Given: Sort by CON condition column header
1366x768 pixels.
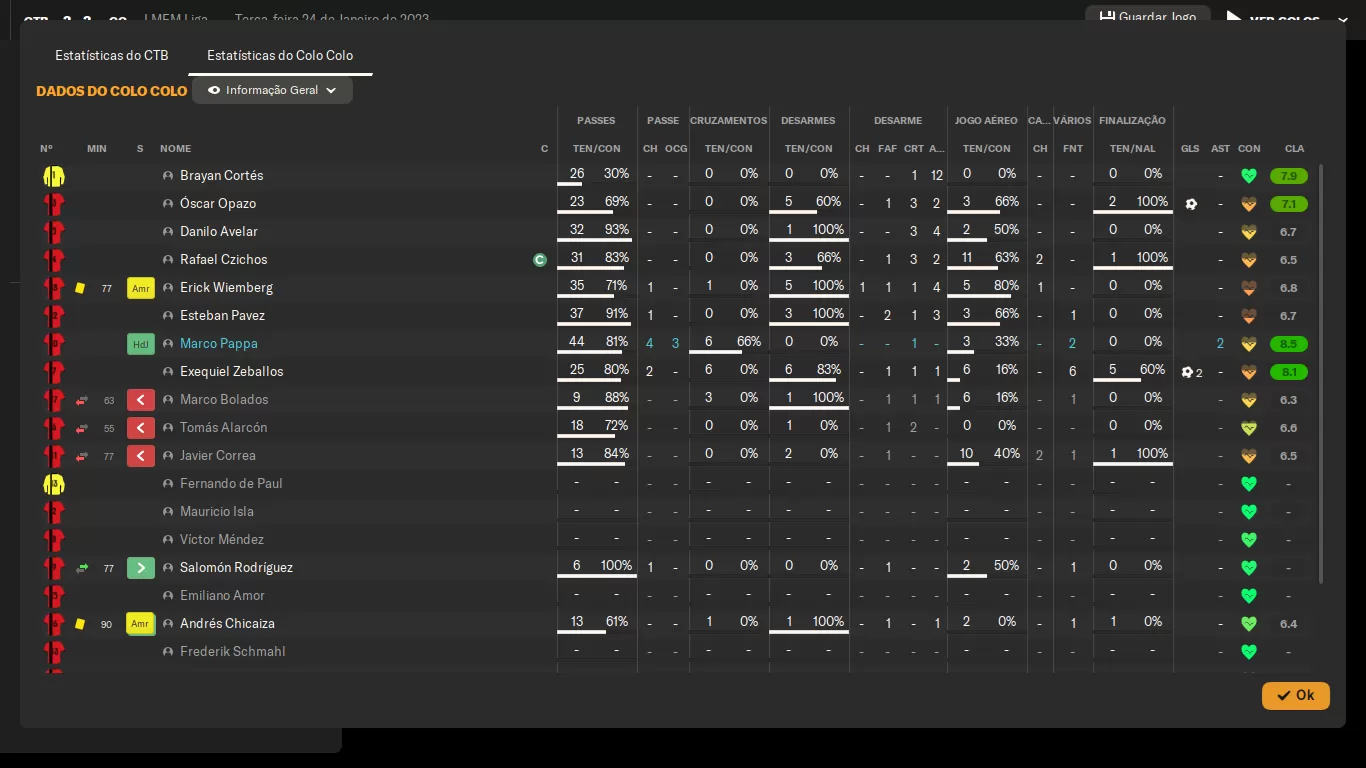Looking at the screenshot, I should pos(1249,149).
